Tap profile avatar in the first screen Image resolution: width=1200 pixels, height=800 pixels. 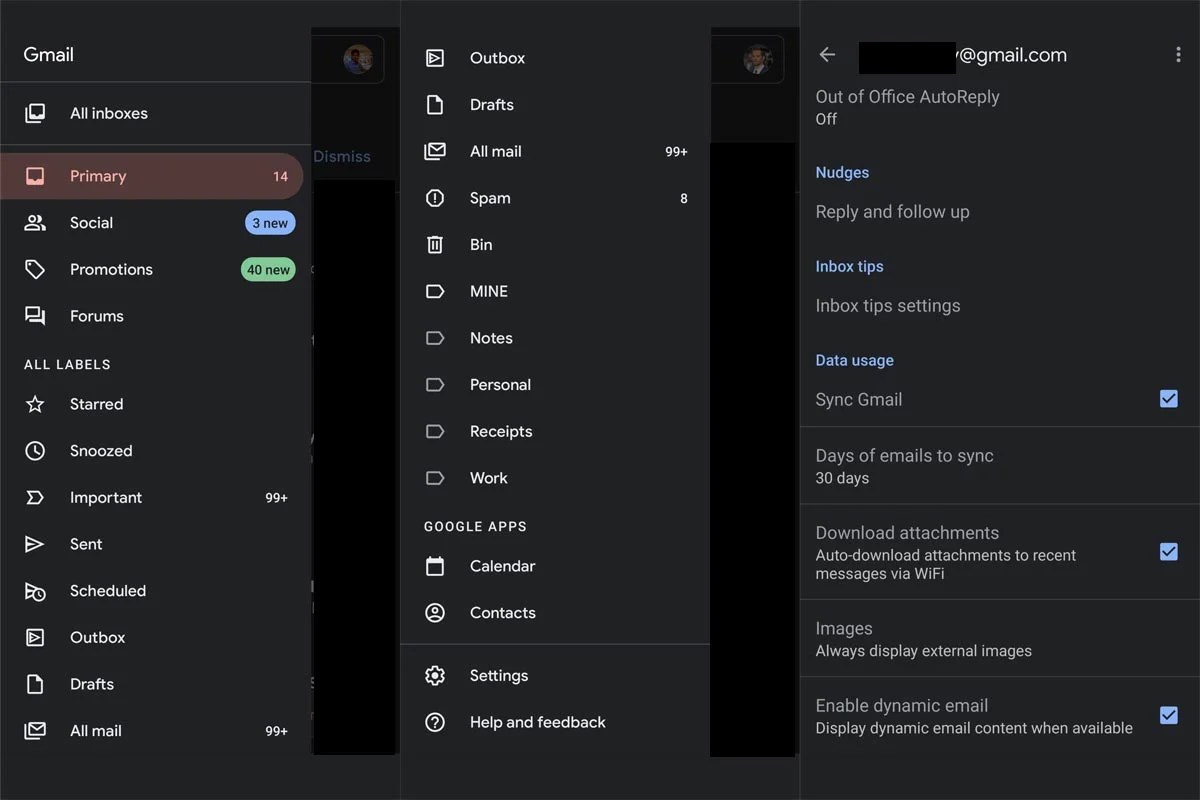point(358,59)
